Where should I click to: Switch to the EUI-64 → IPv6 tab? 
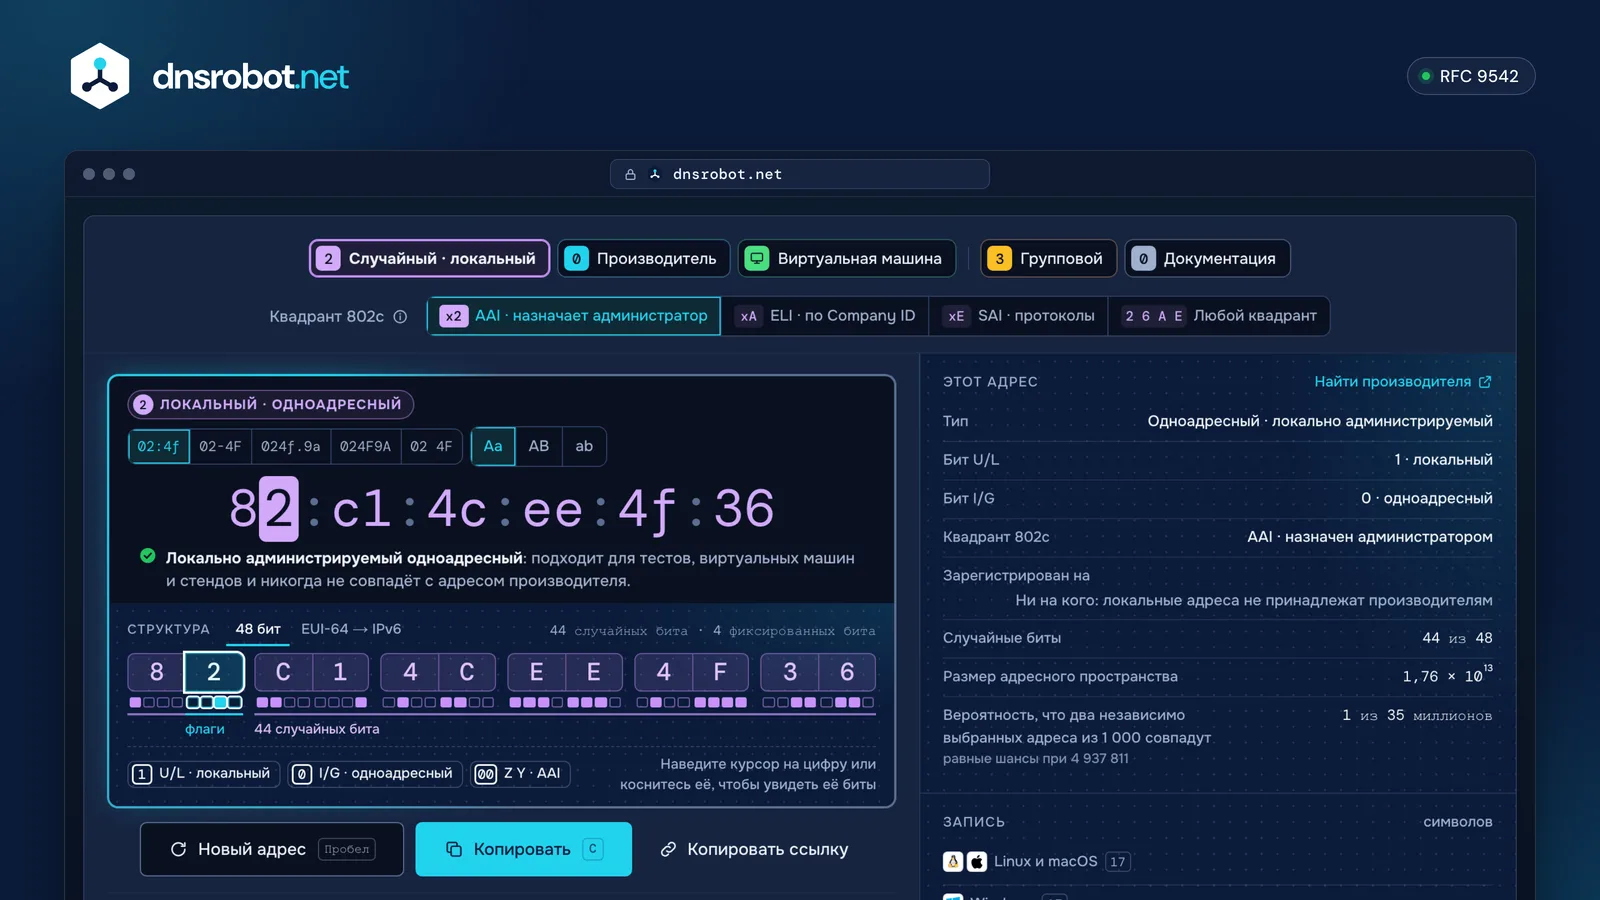pyautogui.click(x=351, y=629)
